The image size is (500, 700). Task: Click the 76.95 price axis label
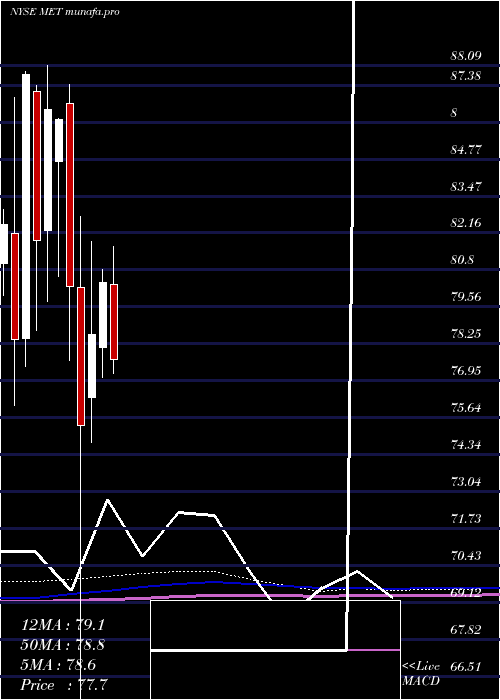(466, 371)
